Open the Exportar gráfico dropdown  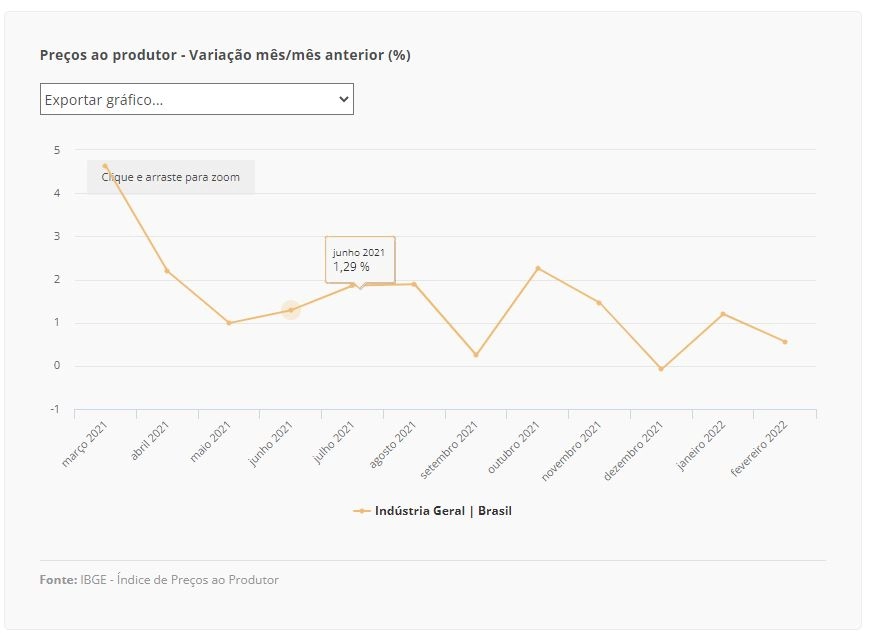tap(197, 99)
